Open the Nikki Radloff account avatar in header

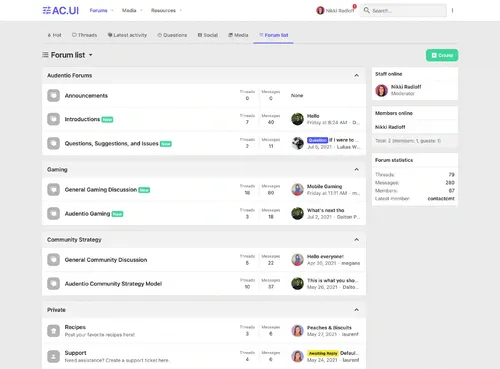320,10
